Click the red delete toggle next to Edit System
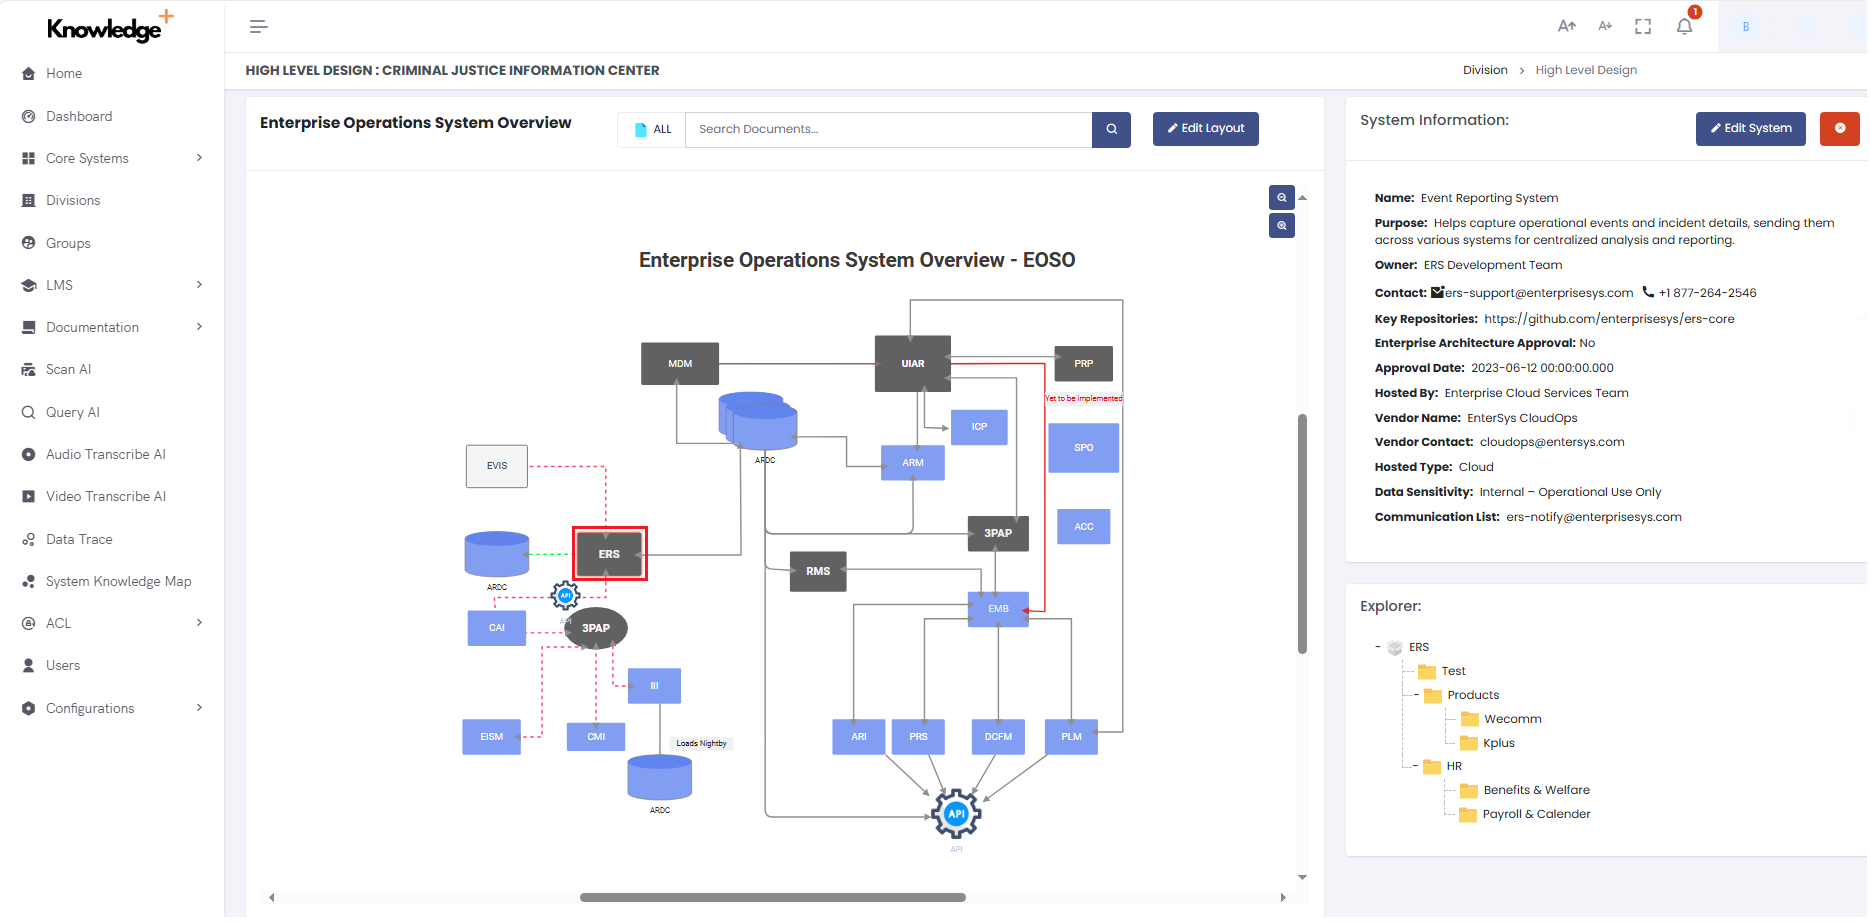This screenshot has width=1870, height=922. coord(1839,129)
